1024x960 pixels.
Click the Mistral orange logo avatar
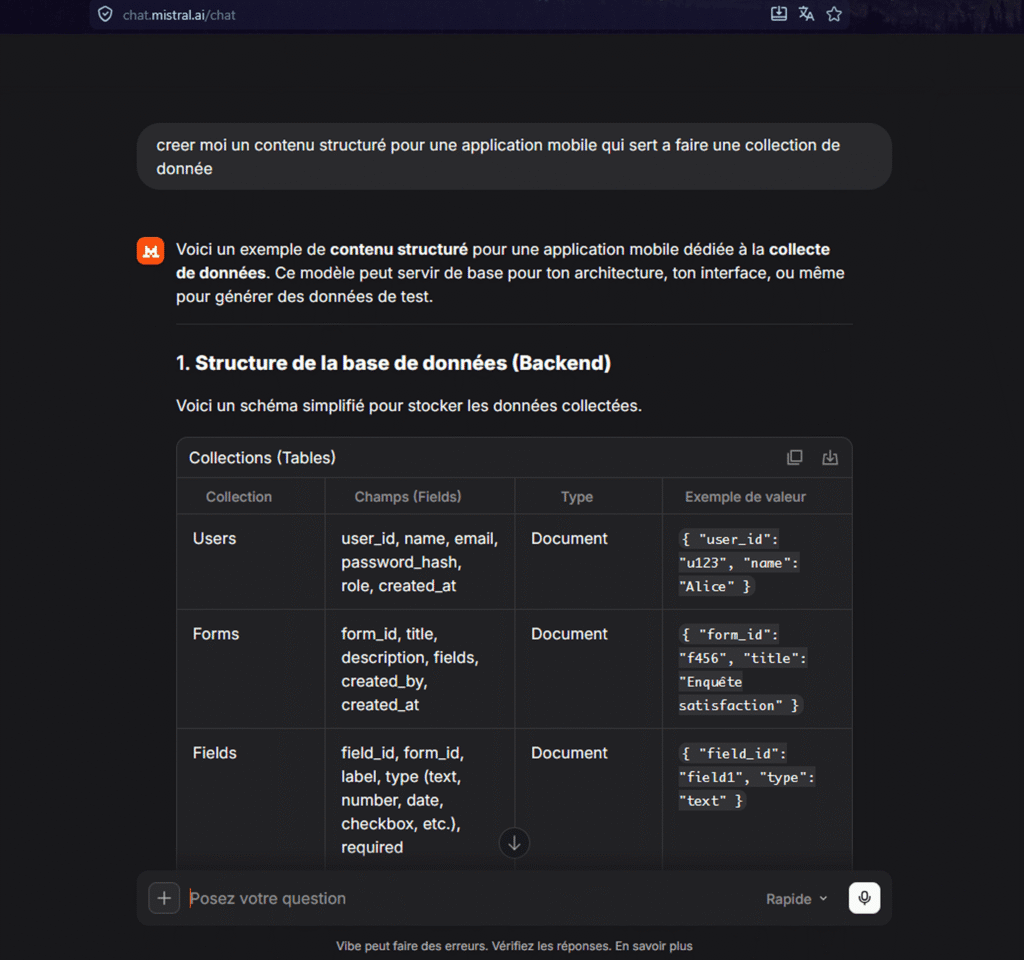pyautogui.click(x=150, y=251)
